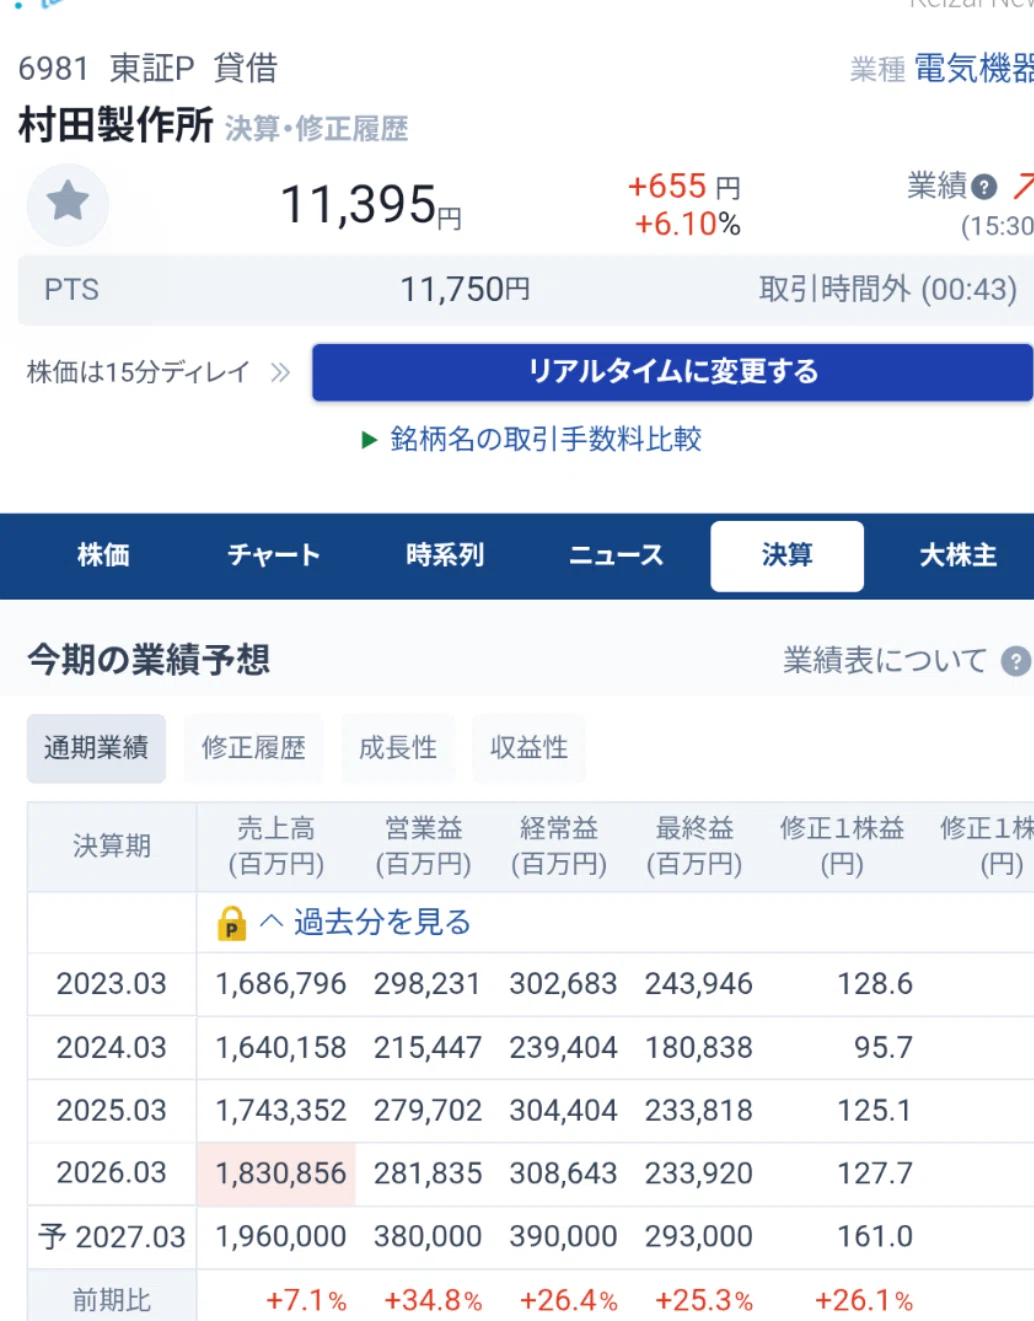Click 前期比 row label
Image resolution: width=1034 pixels, height=1321 pixels.
112,1299
